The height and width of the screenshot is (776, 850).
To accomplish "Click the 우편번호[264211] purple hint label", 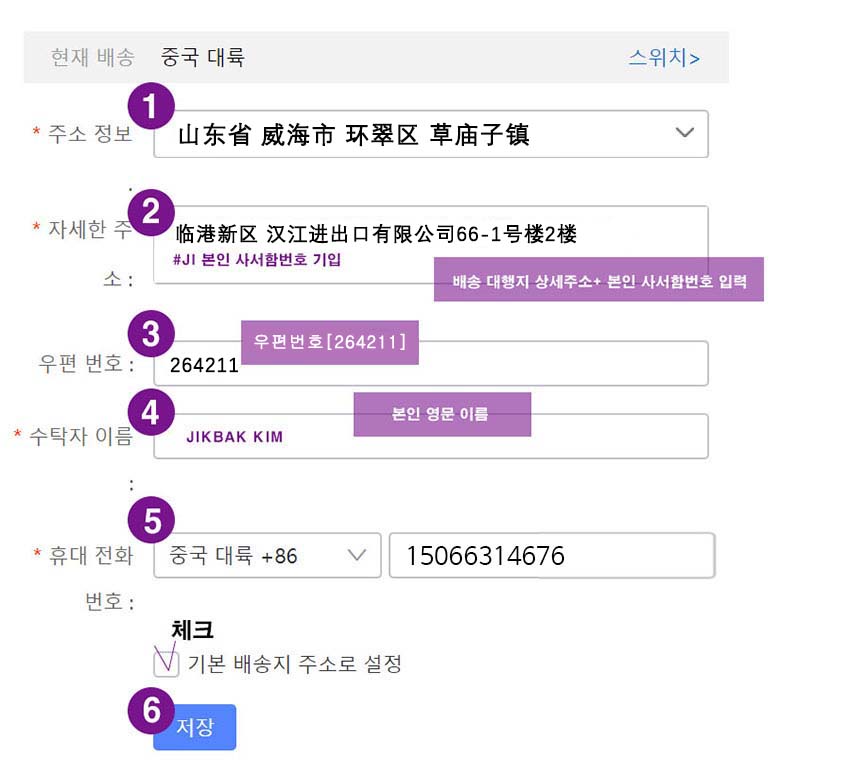I will click(x=330, y=342).
